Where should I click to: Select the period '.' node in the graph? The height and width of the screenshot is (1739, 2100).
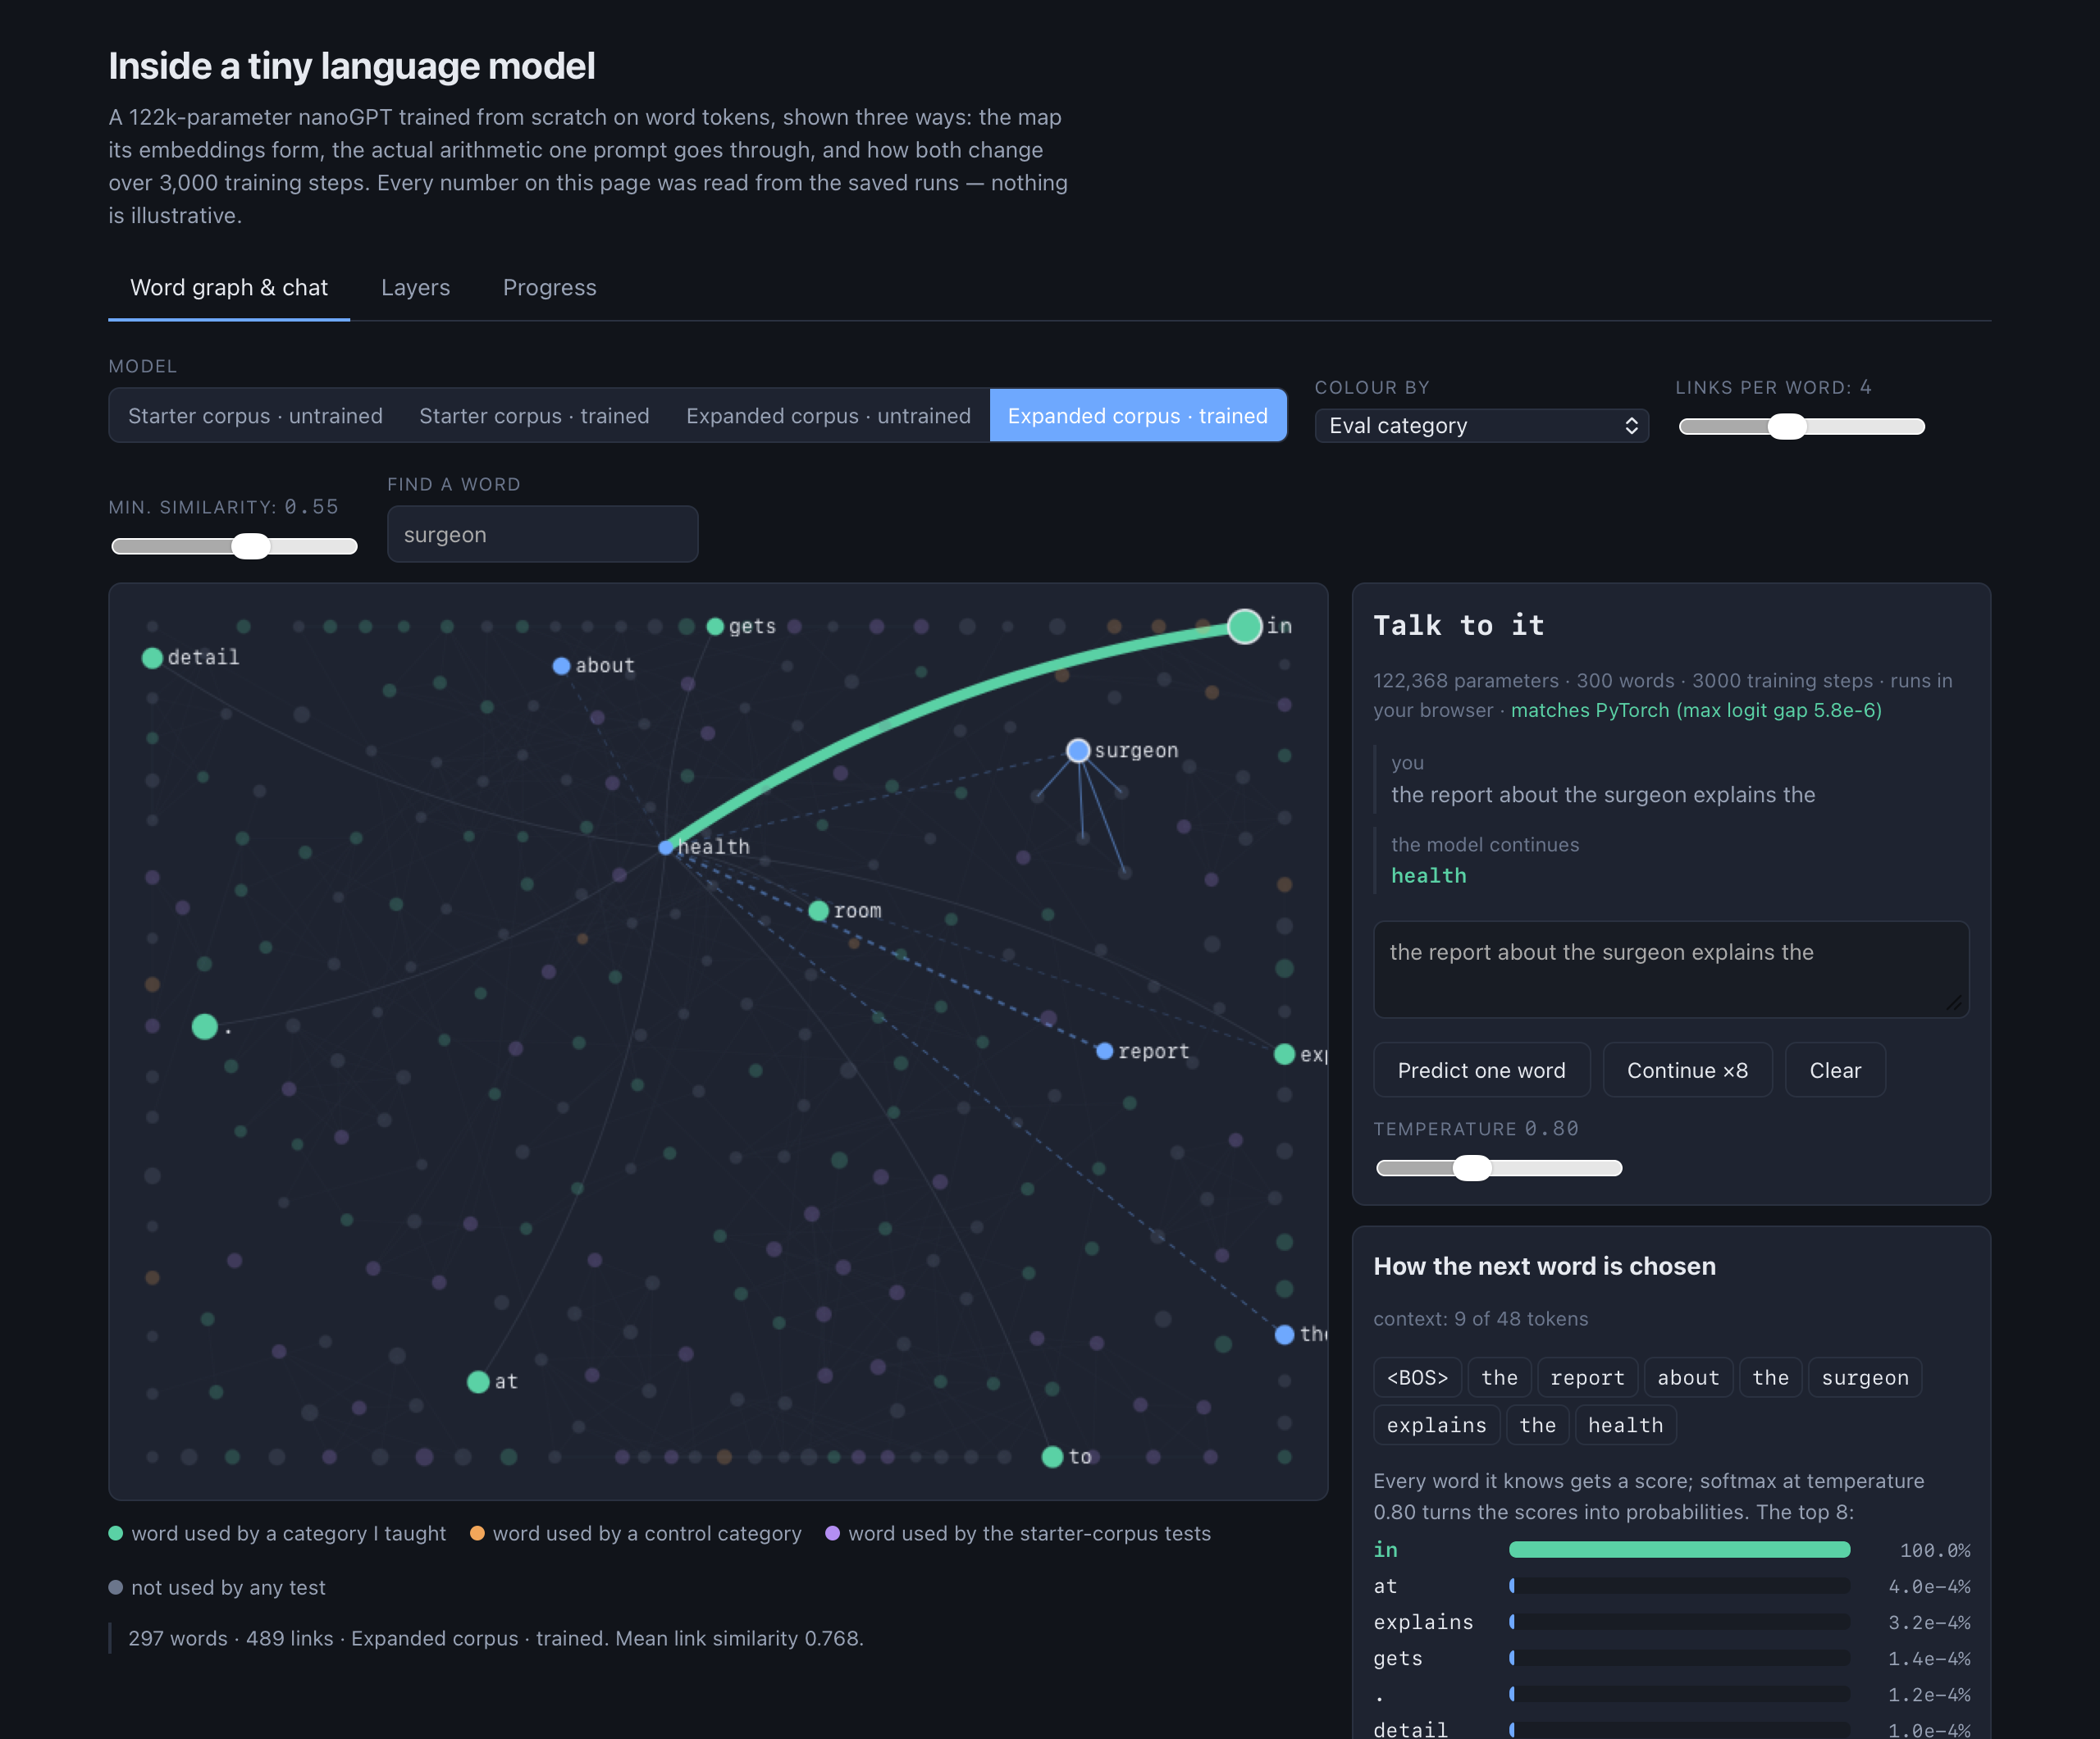[204, 1027]
